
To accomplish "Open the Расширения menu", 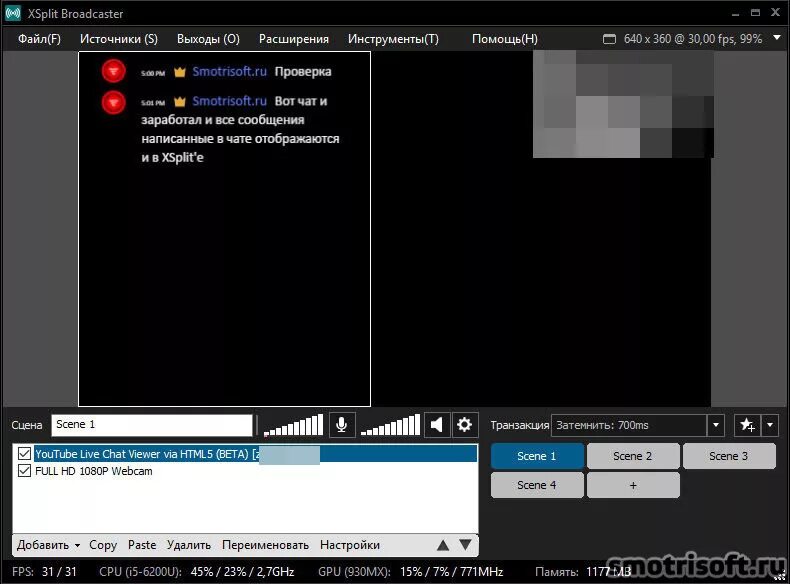I will click(294, 39).
